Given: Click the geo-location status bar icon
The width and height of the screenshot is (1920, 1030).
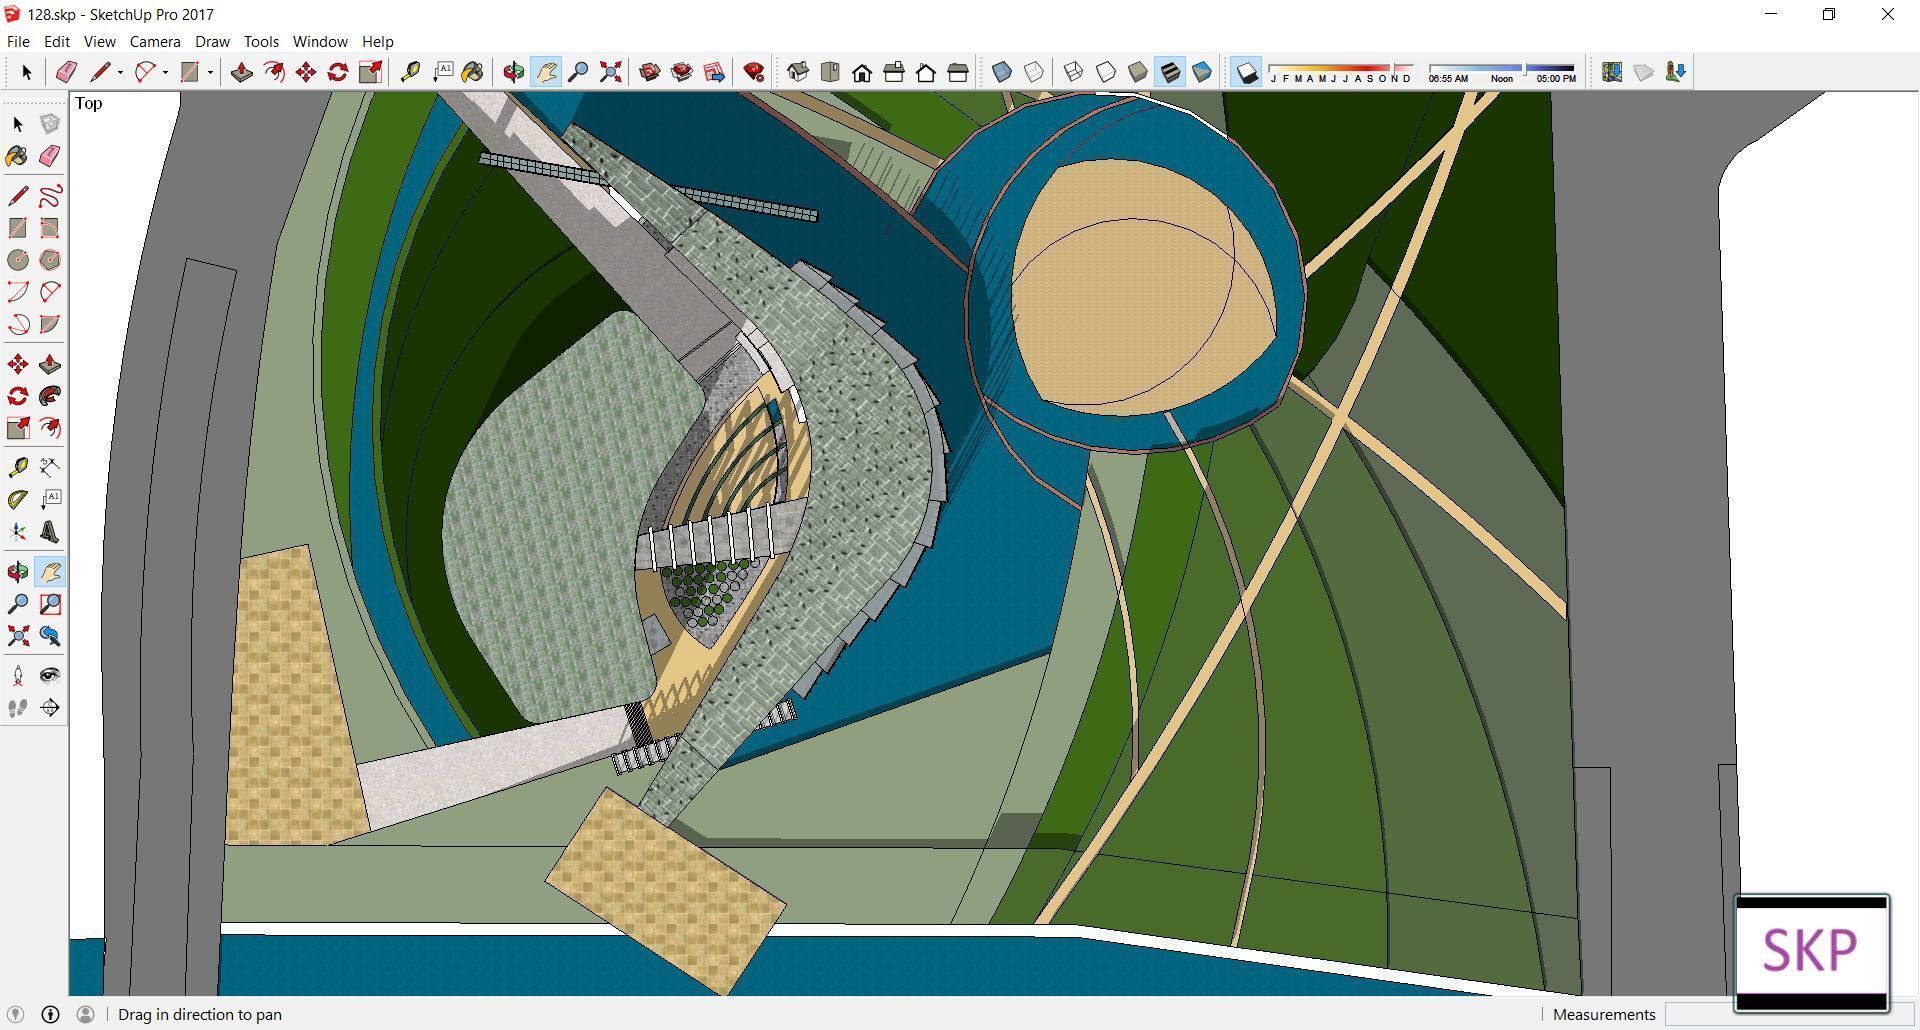Looking at the screenshot, I should [x=16, y=1014].
